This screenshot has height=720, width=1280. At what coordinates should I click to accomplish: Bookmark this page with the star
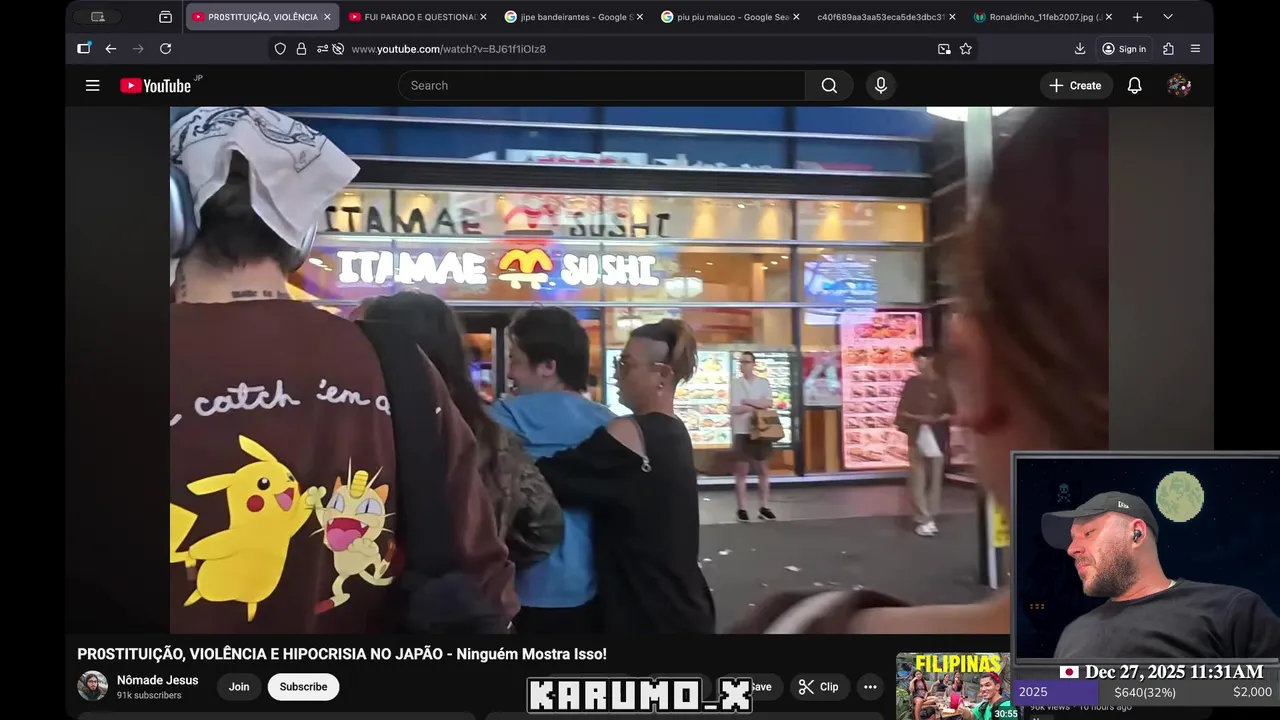click(966, 48)
